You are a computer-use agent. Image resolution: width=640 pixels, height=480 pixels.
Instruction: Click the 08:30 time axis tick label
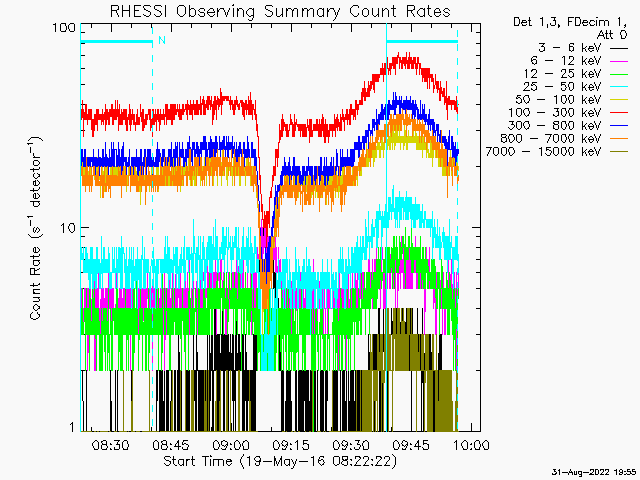pos(110,445)
